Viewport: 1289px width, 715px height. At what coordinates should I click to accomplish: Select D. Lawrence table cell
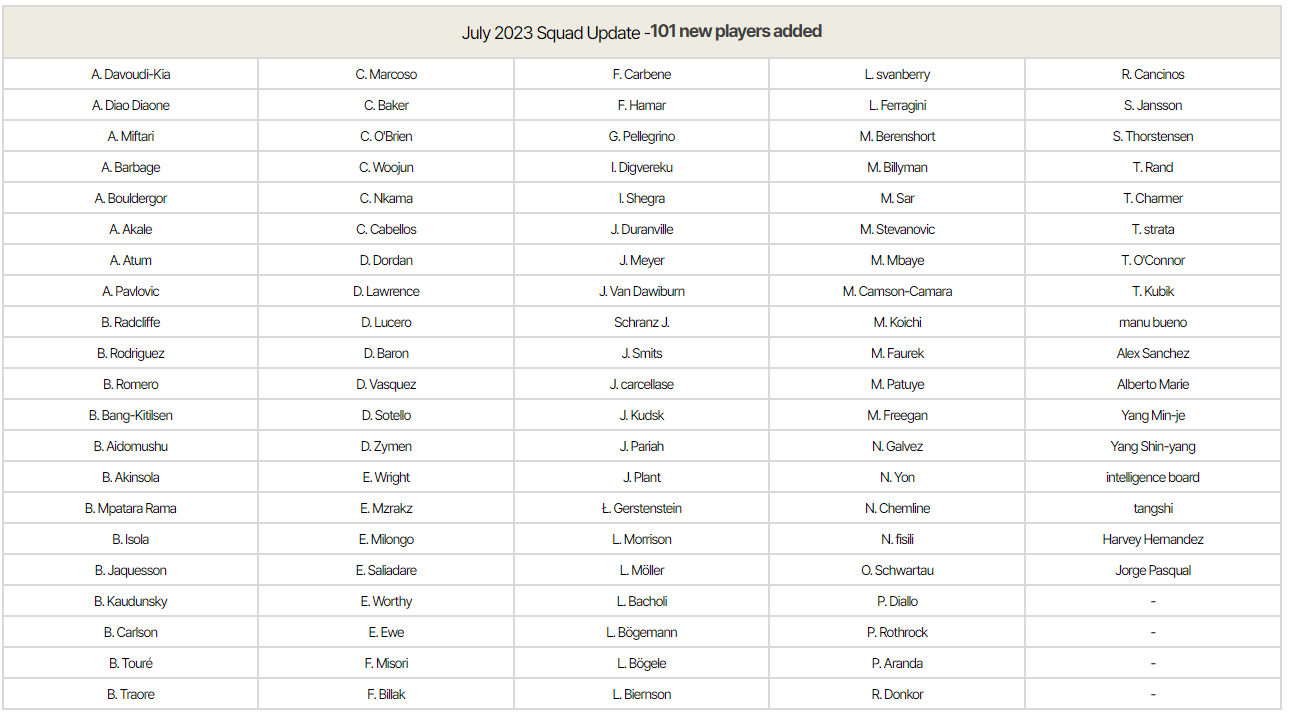(386, 292)
